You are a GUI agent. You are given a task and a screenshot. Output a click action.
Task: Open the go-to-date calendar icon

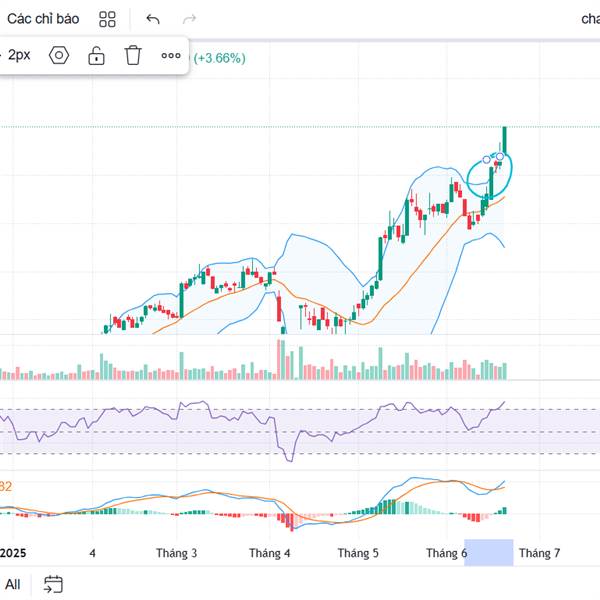[x=53, y=584]
